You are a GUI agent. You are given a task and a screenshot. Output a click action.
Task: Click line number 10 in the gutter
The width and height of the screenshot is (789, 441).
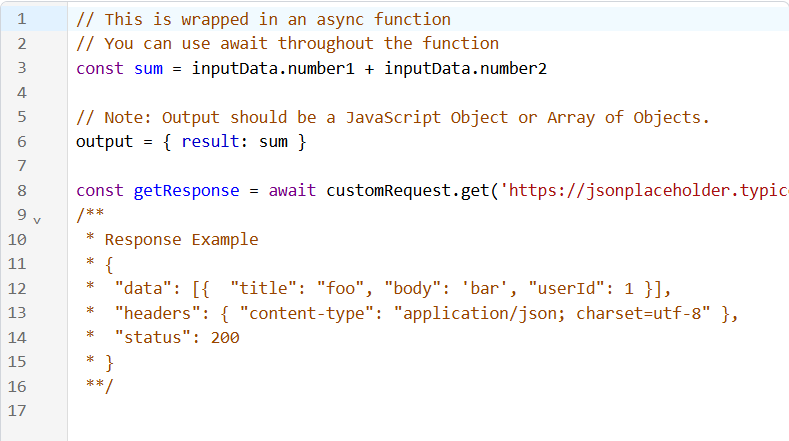pos(17,240)
